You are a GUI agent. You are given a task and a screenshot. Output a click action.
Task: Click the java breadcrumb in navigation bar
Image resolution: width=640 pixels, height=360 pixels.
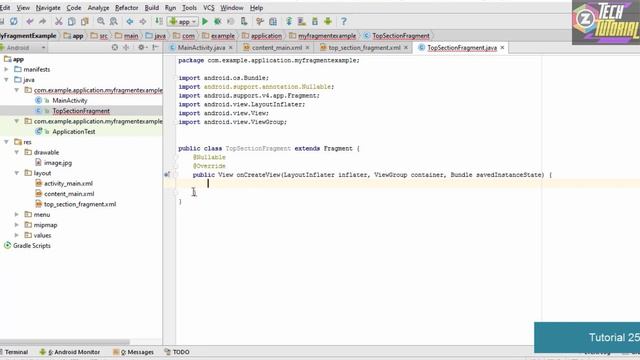pyautogui.click(x=156, y=36)
